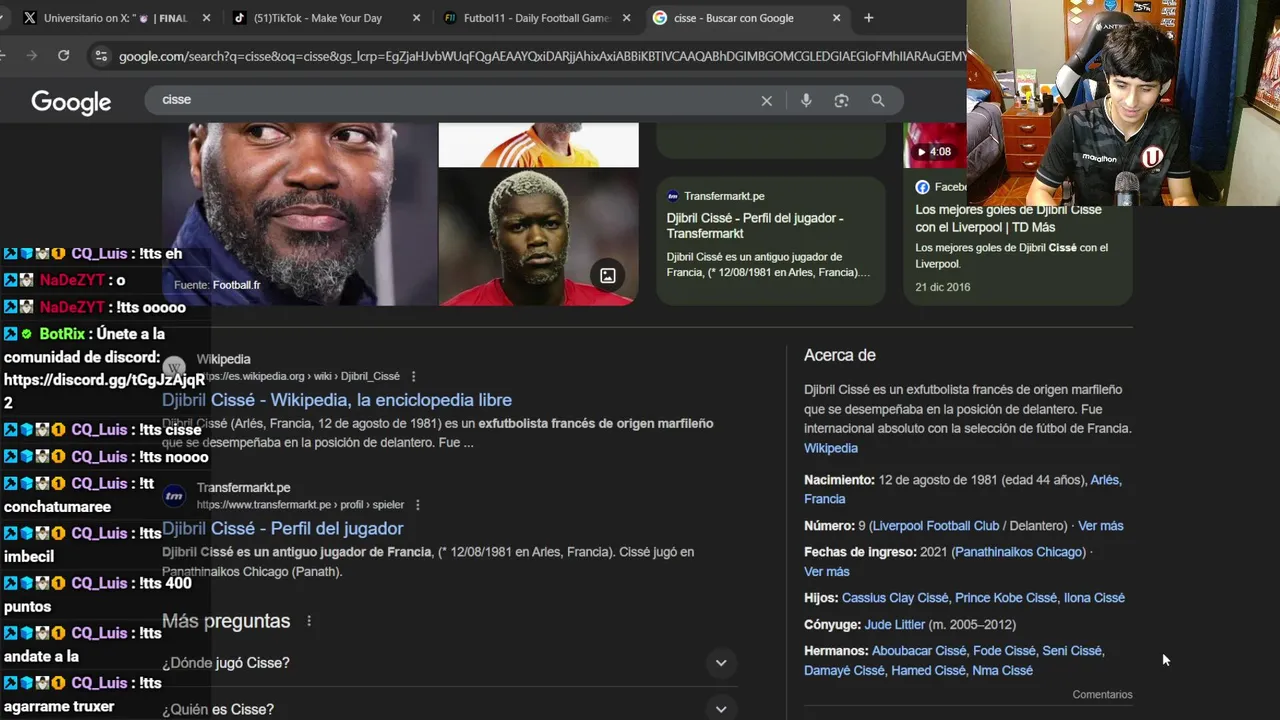Click Comentarios feedback link
Screen dimensions: 1280x720
pos(1102,695)
